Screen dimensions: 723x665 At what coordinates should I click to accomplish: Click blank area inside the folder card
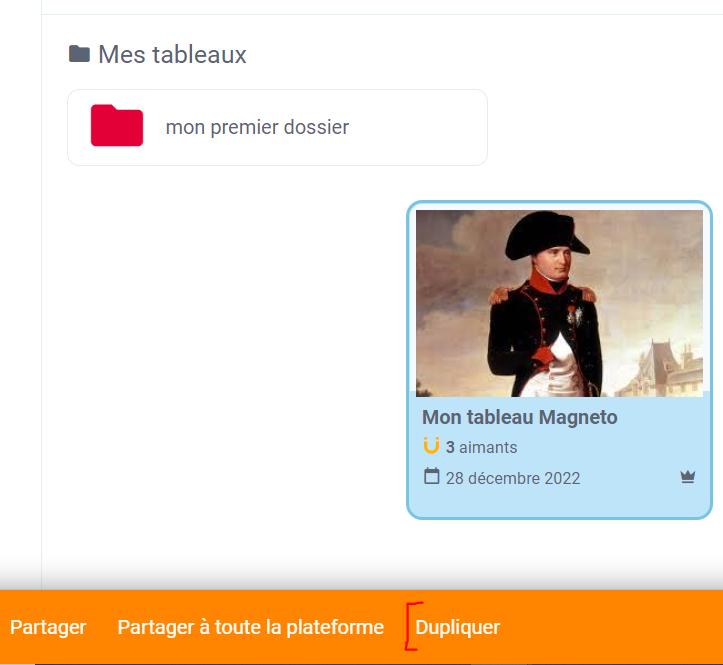click(415, 127)
